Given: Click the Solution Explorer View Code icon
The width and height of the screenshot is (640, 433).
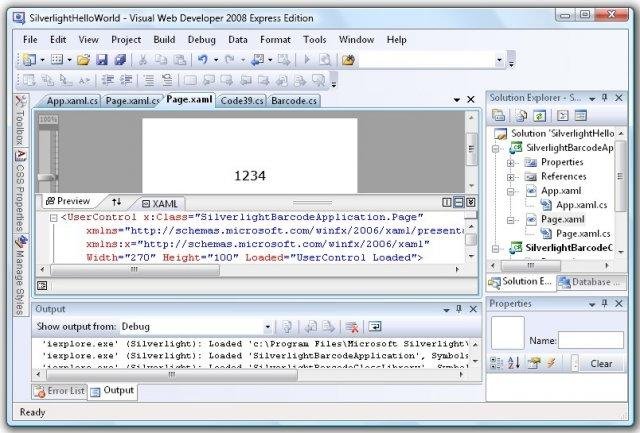Looking at the screenshot, I should click(563, 116).
